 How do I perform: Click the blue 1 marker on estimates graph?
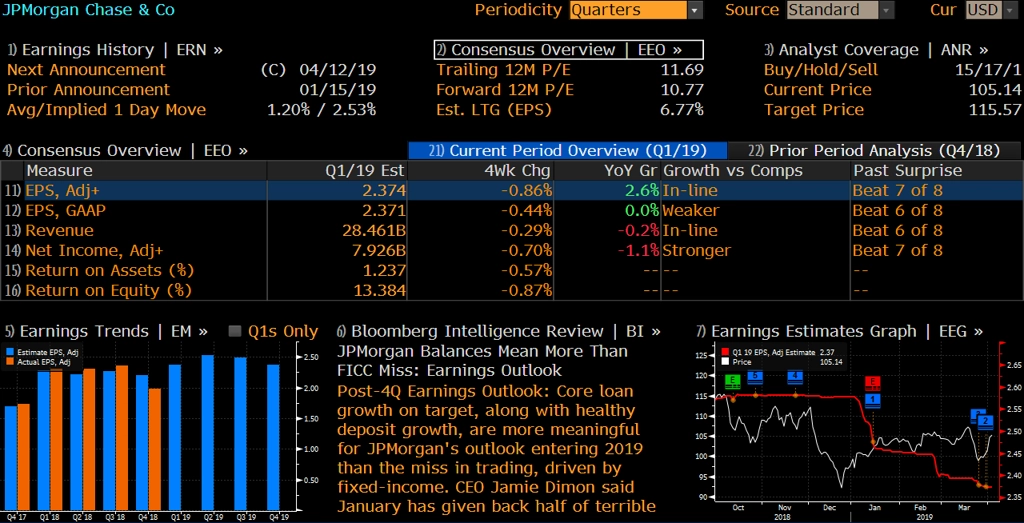[x=872, y=399]
